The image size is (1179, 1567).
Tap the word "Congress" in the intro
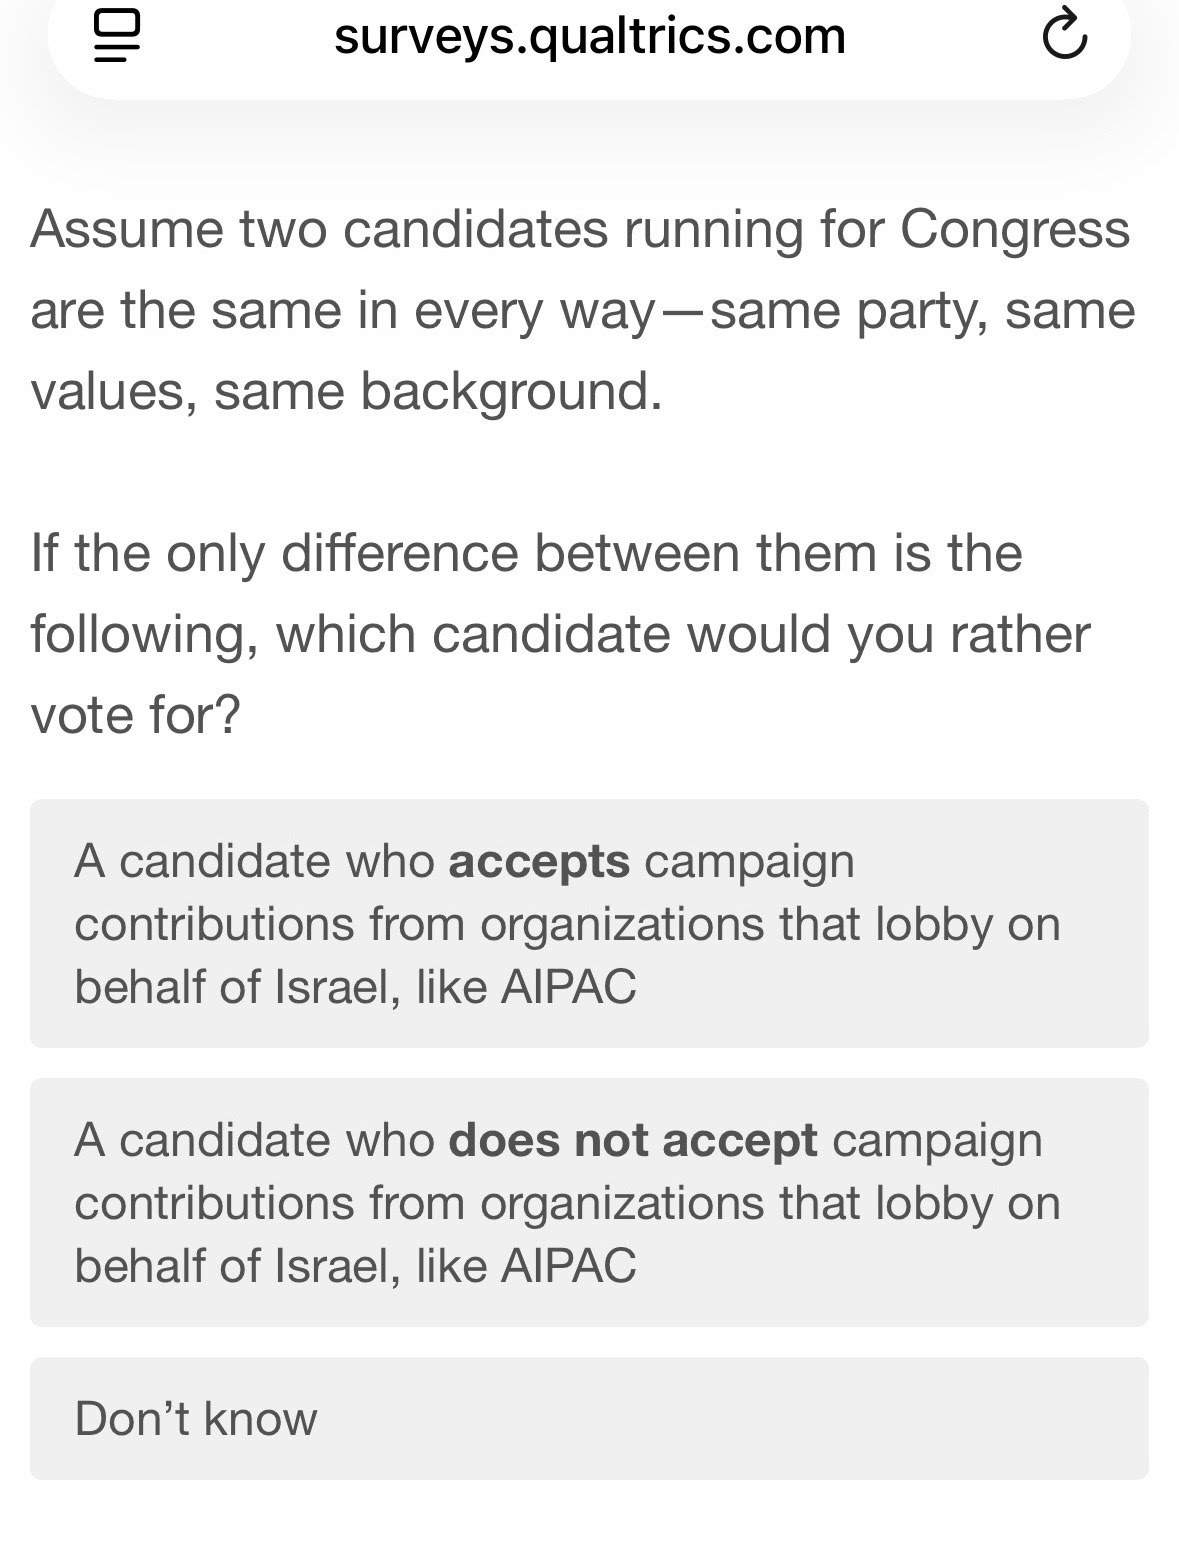pyautogui.click(x=1015, y=230)
